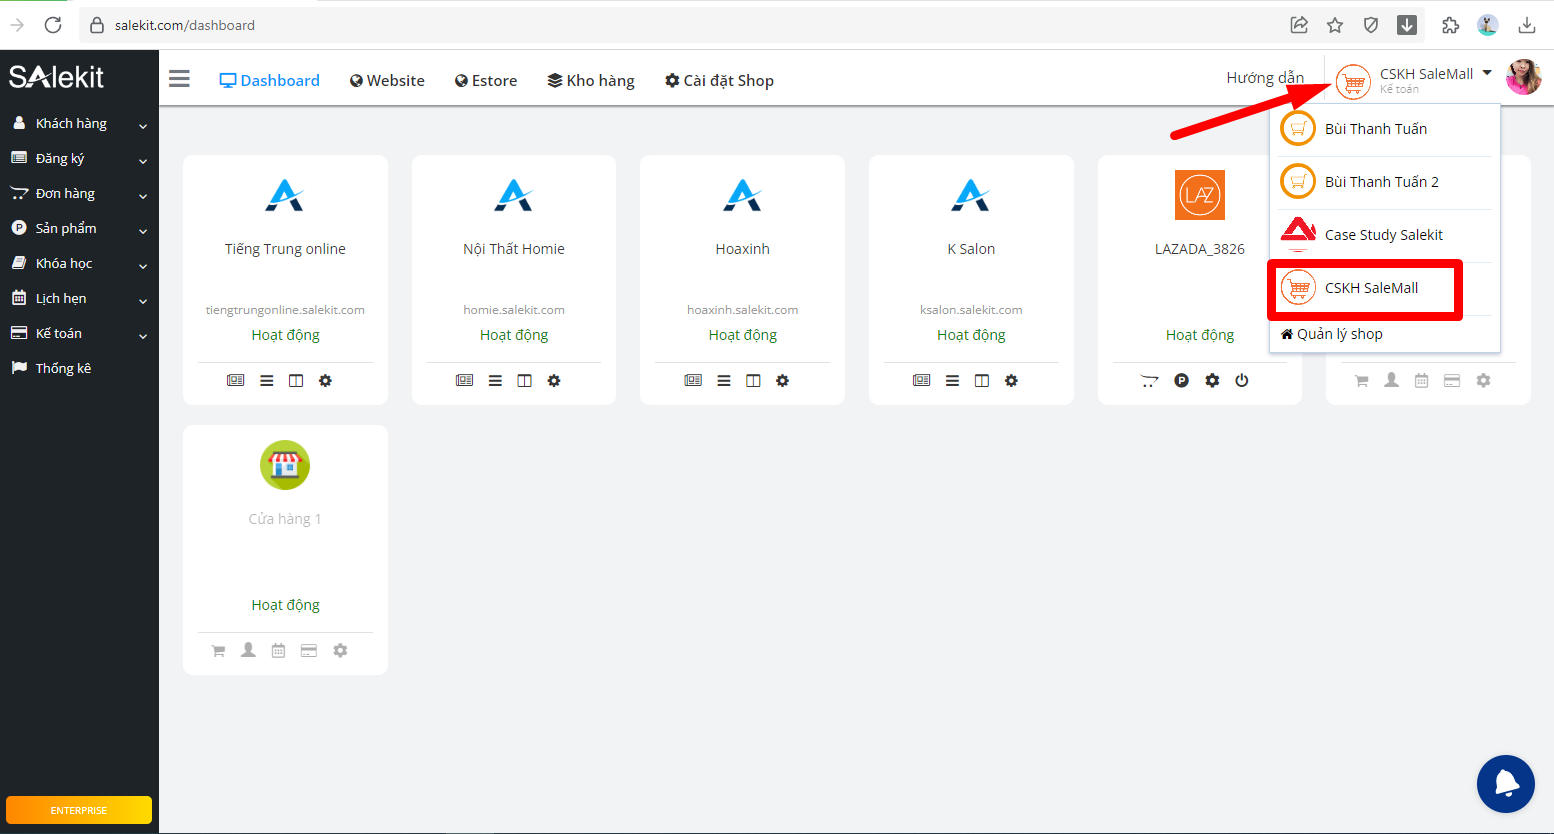Screen dimensions: 1554x834
Task: Click the notification bell floating button
Action: (1506, 784)
